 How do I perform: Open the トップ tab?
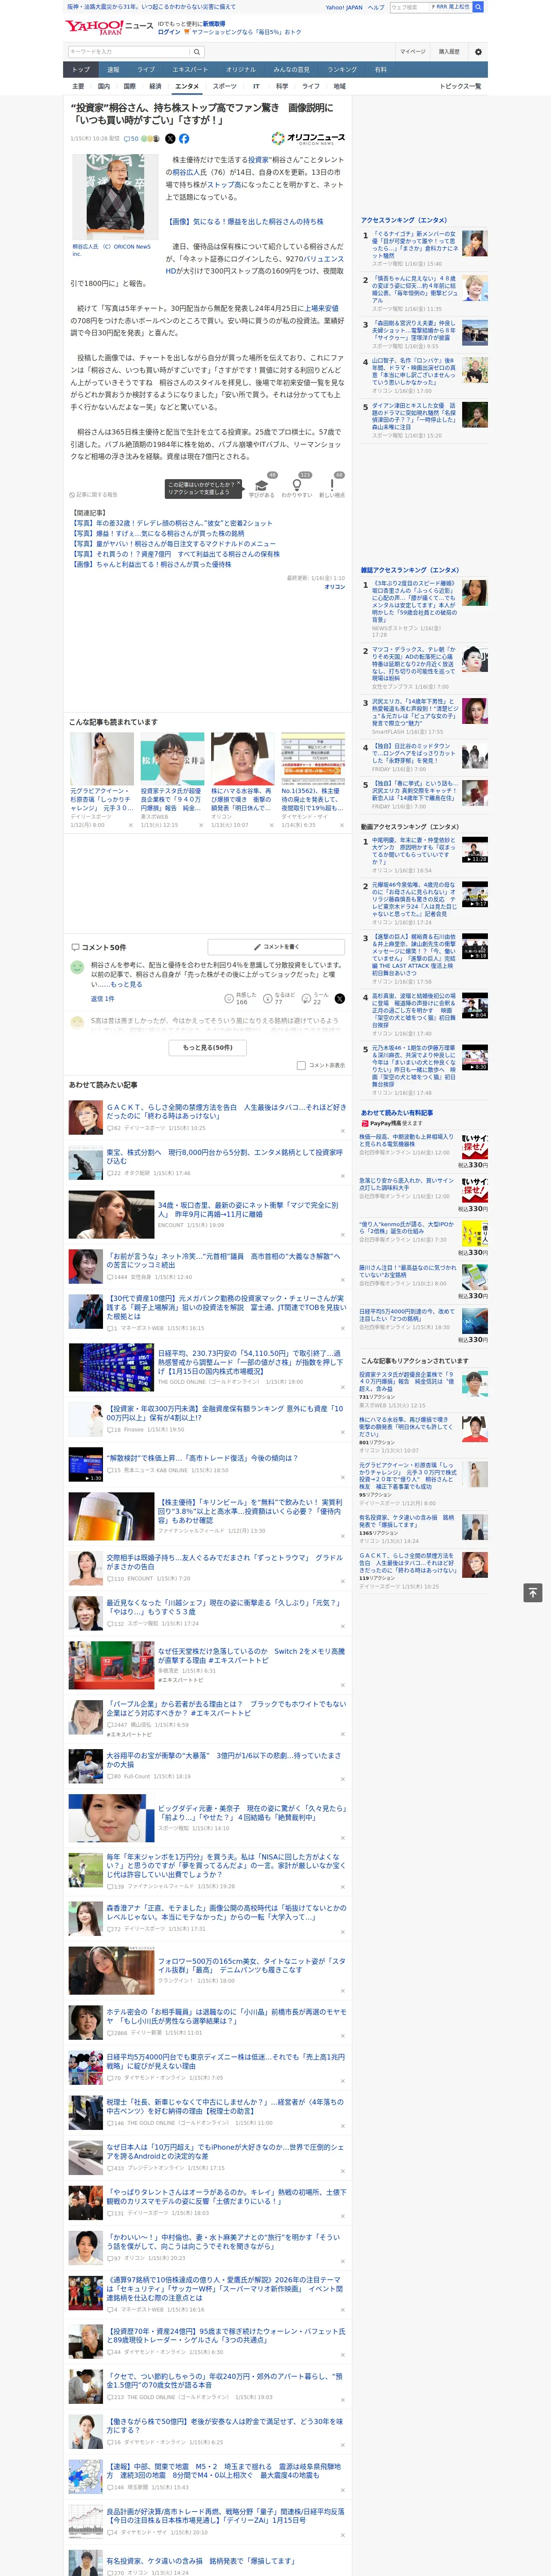tap(81, 70)
